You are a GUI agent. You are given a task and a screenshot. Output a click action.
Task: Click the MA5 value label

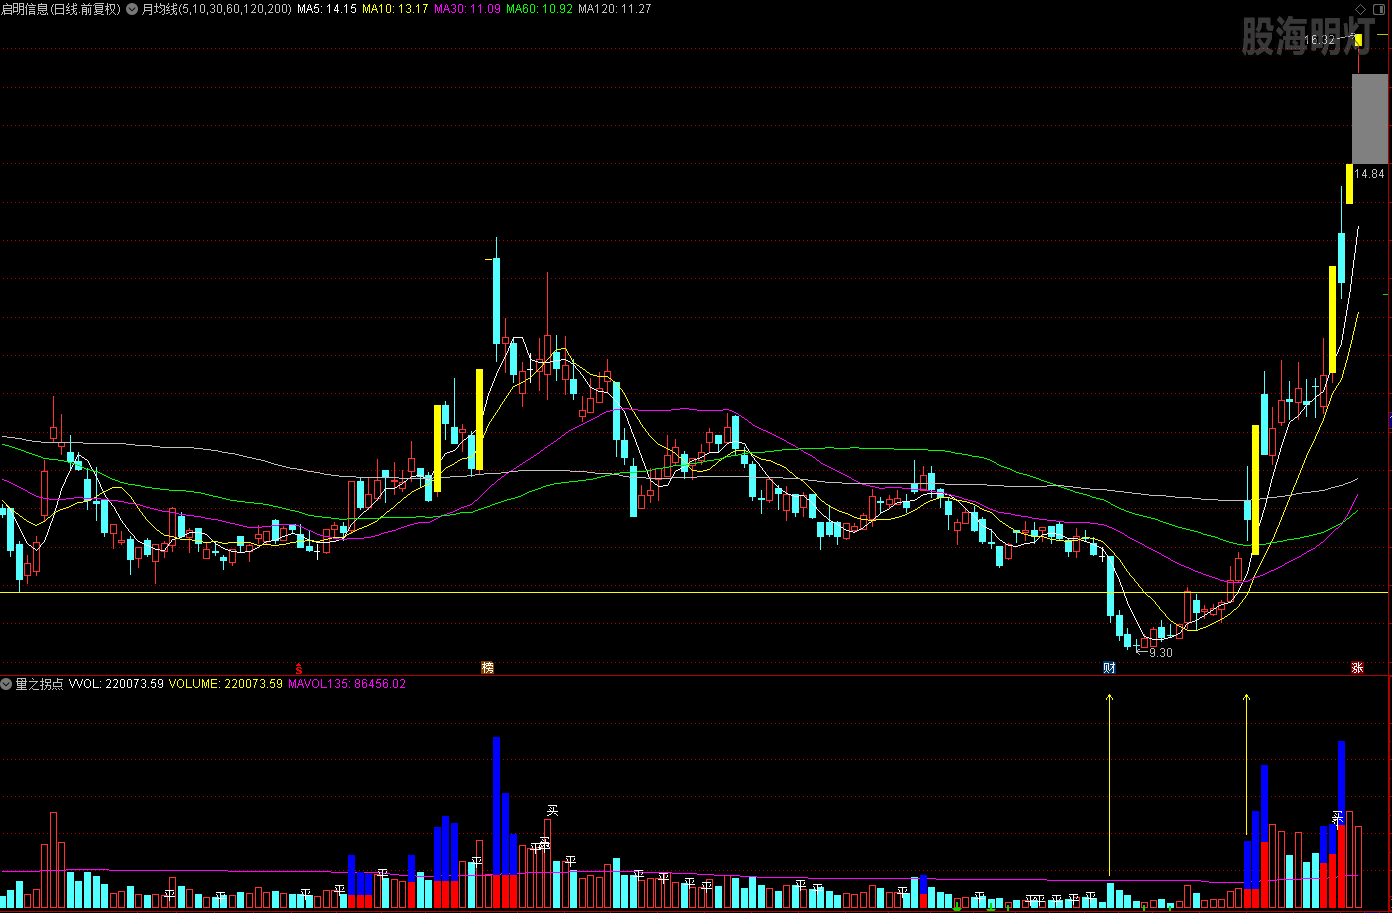327,9
